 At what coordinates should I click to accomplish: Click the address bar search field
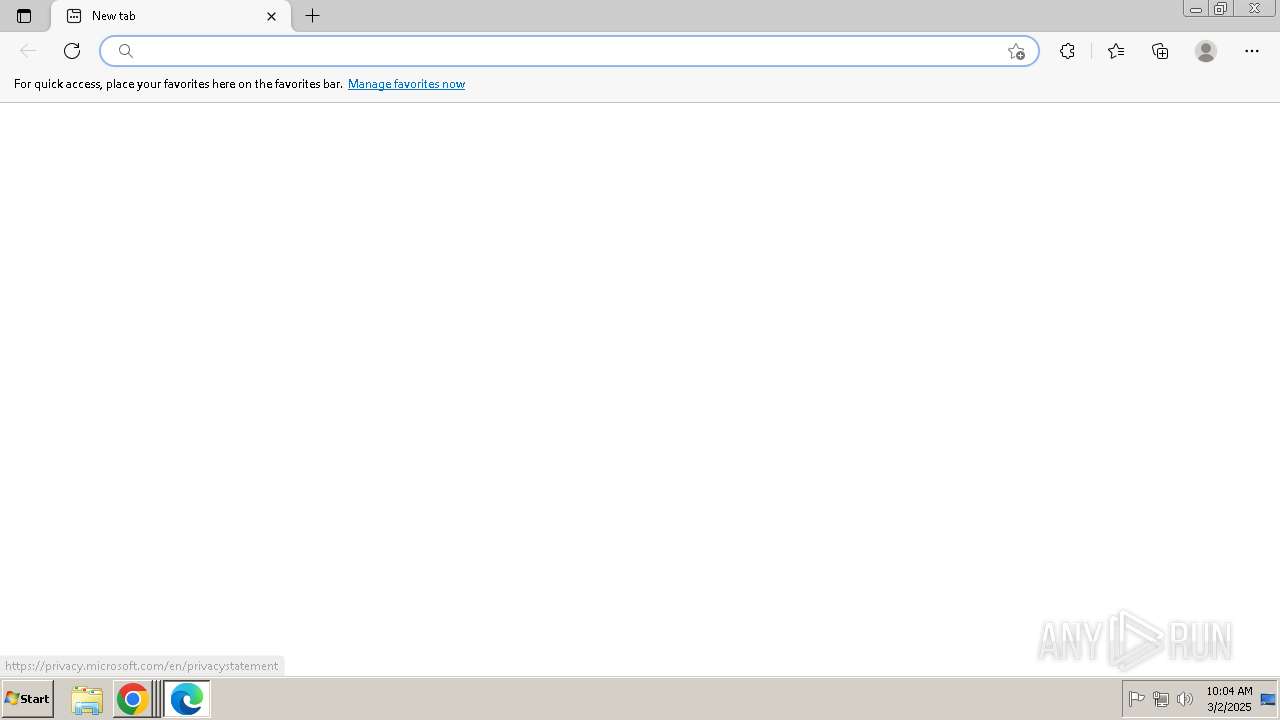click(x=569, y=51)
